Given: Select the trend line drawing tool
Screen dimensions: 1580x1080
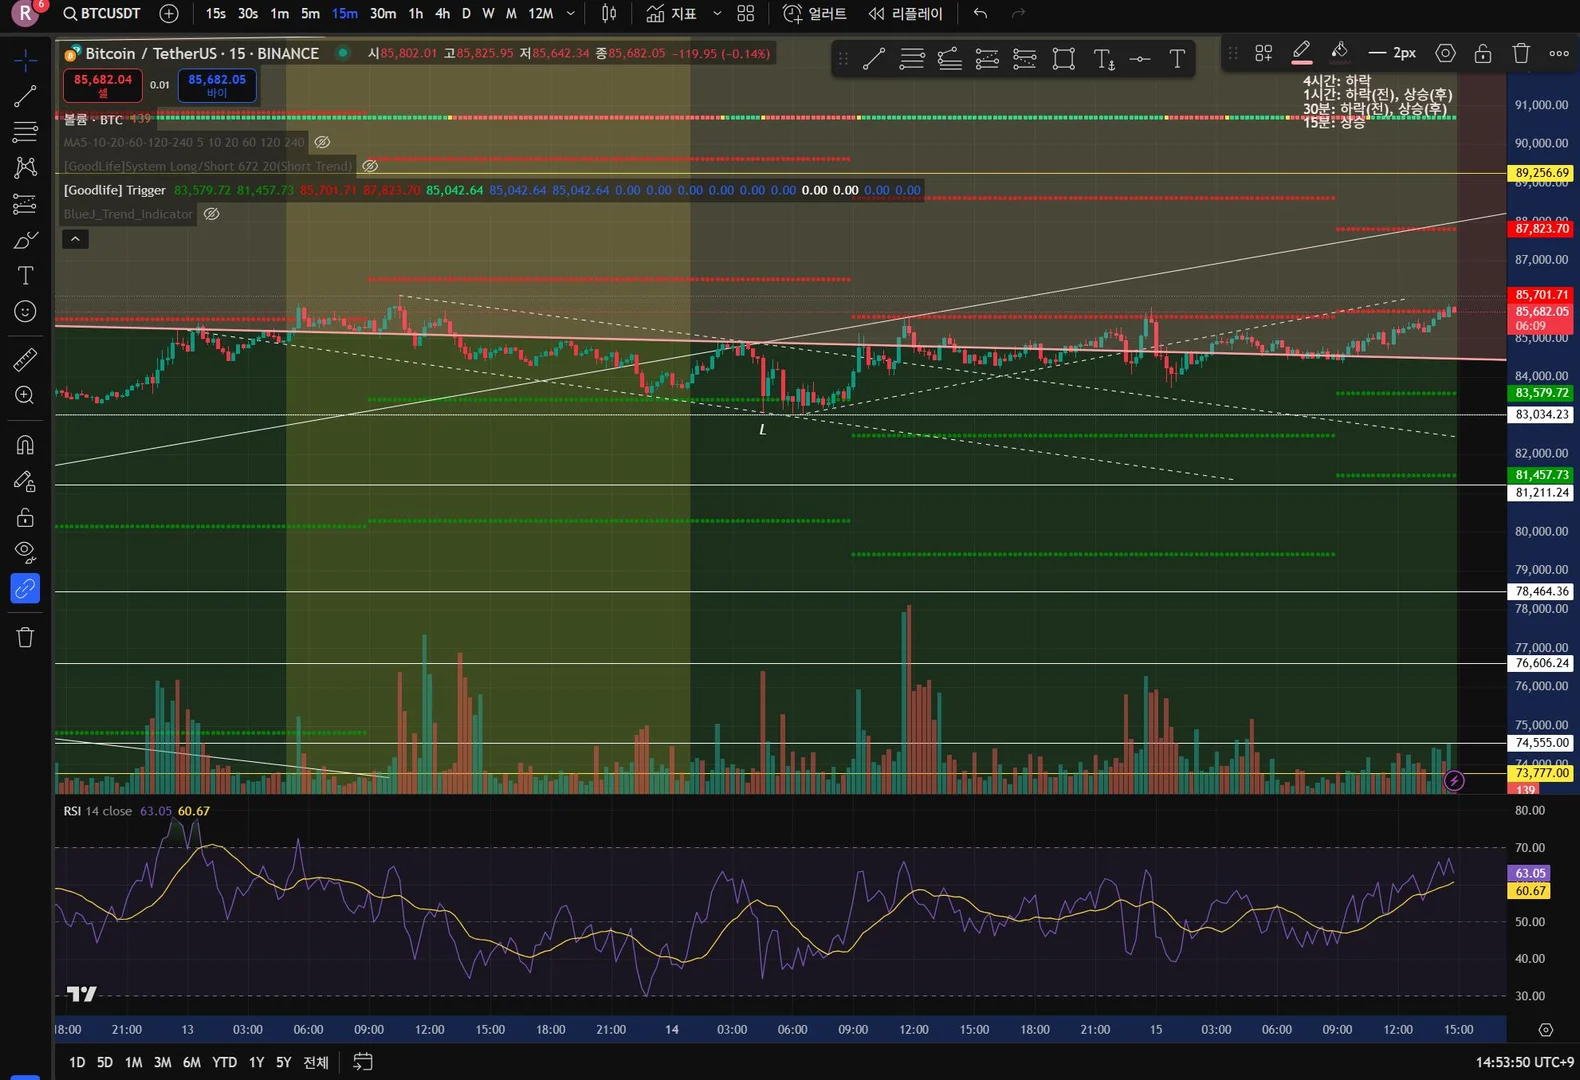Looking at the screenshot, I should click(x=25, y=97).
